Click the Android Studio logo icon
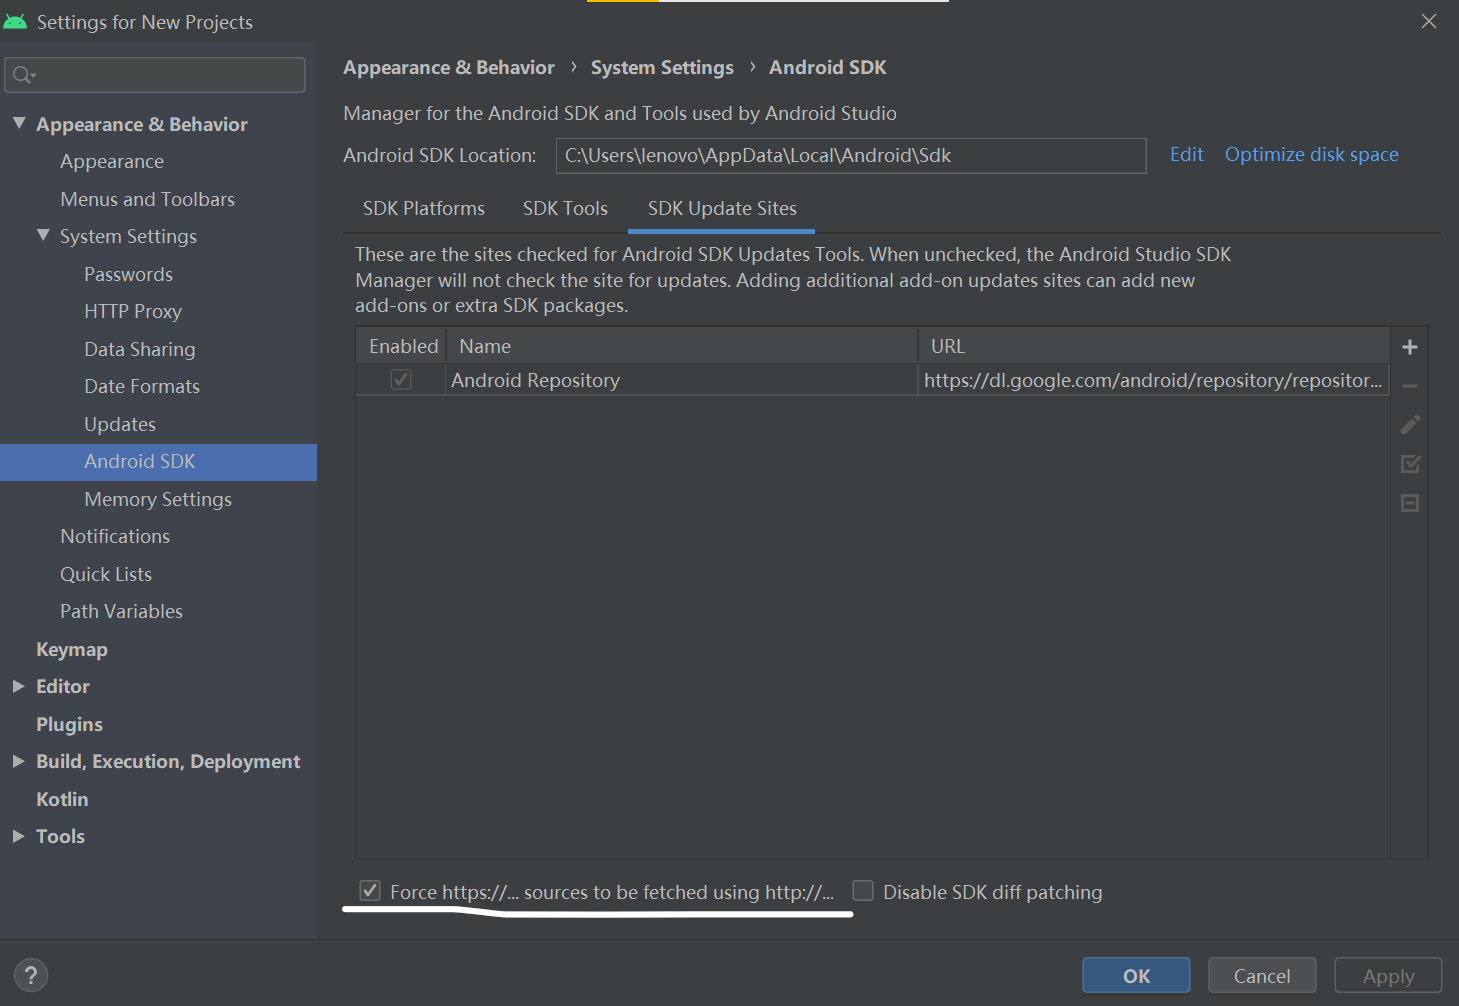Viewport: 1459px width, 1006px height. [x=15, y=21]
